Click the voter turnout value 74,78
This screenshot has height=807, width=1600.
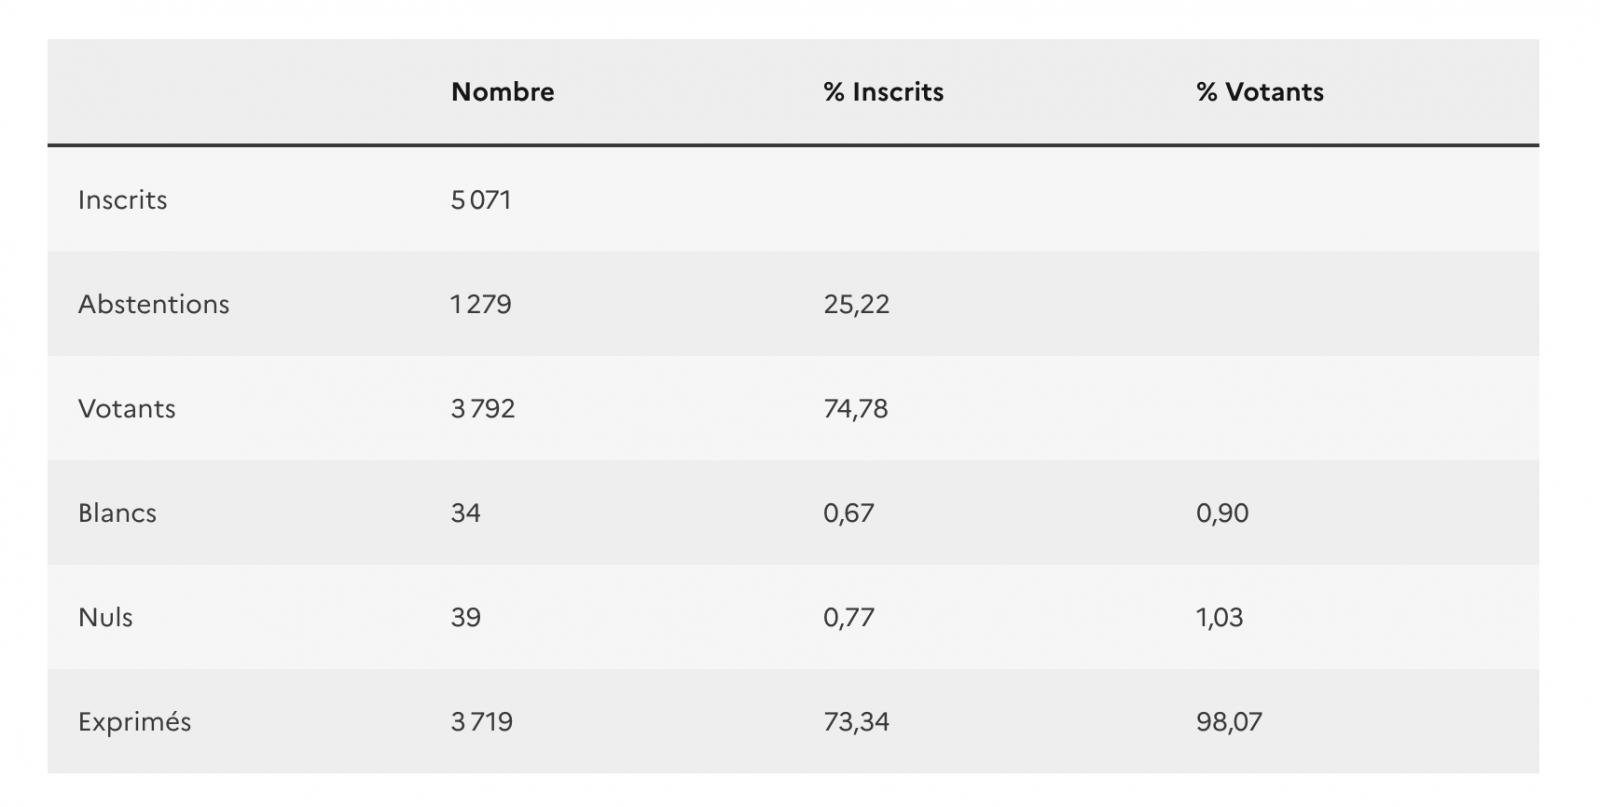coord(855,409)
